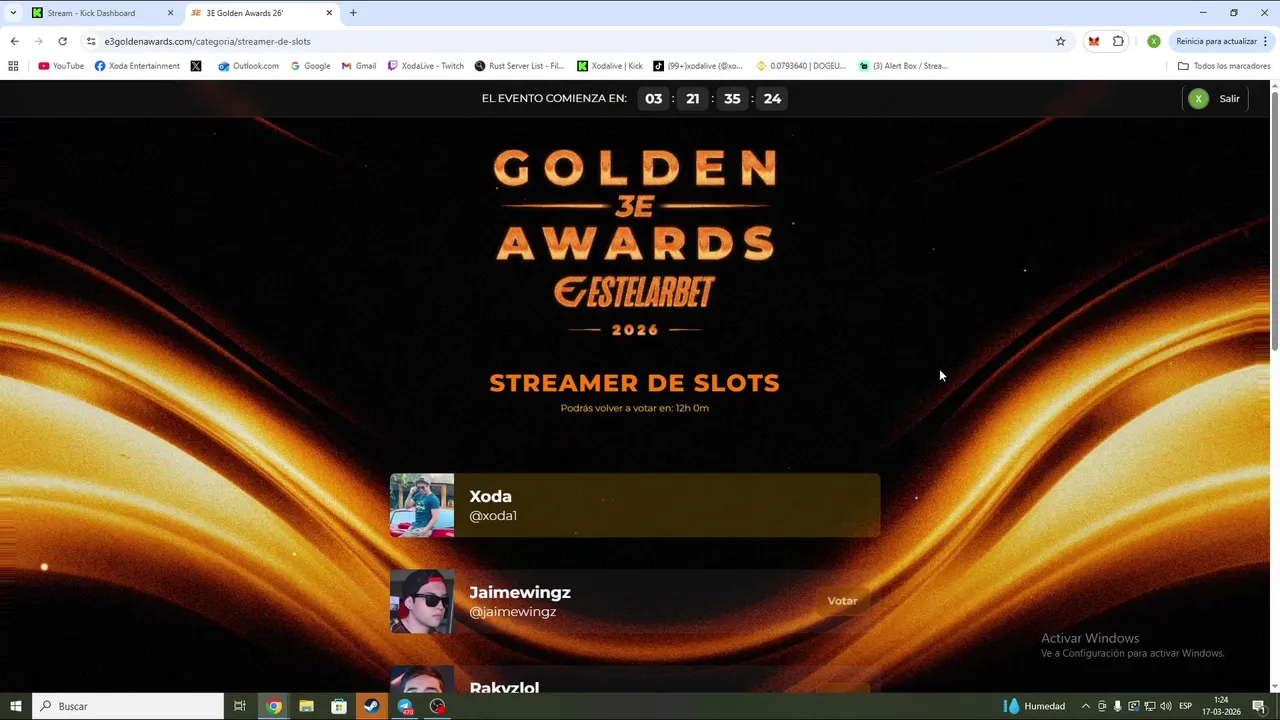
Task: Reload the current page
Action: click(62, 41)
